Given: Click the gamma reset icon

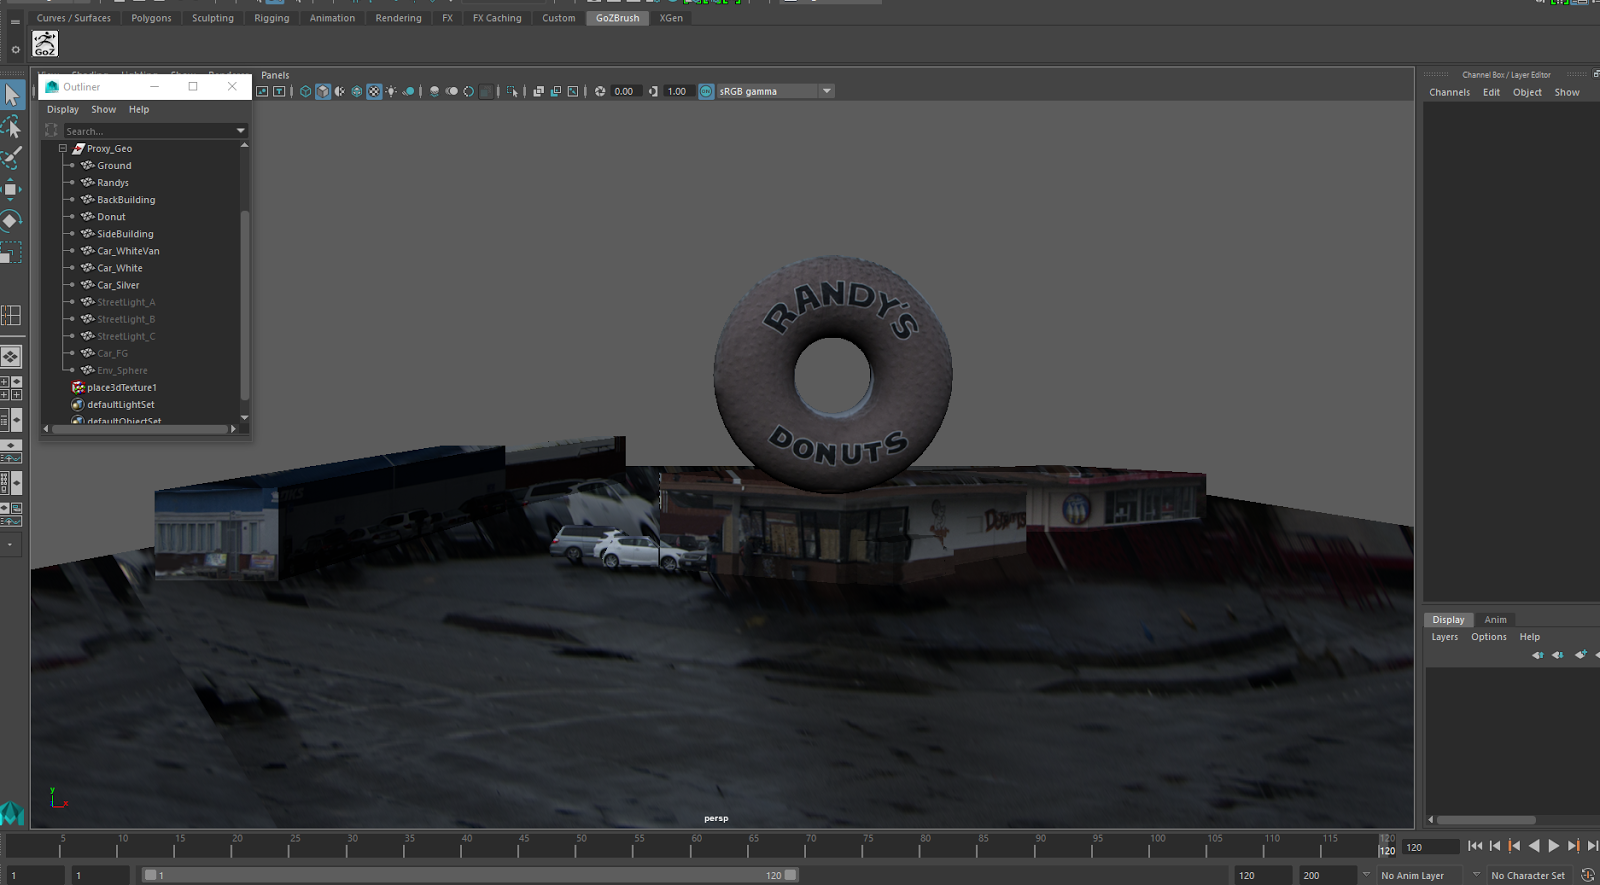Looking at the screenshot, I should click(x=653, y=91).
